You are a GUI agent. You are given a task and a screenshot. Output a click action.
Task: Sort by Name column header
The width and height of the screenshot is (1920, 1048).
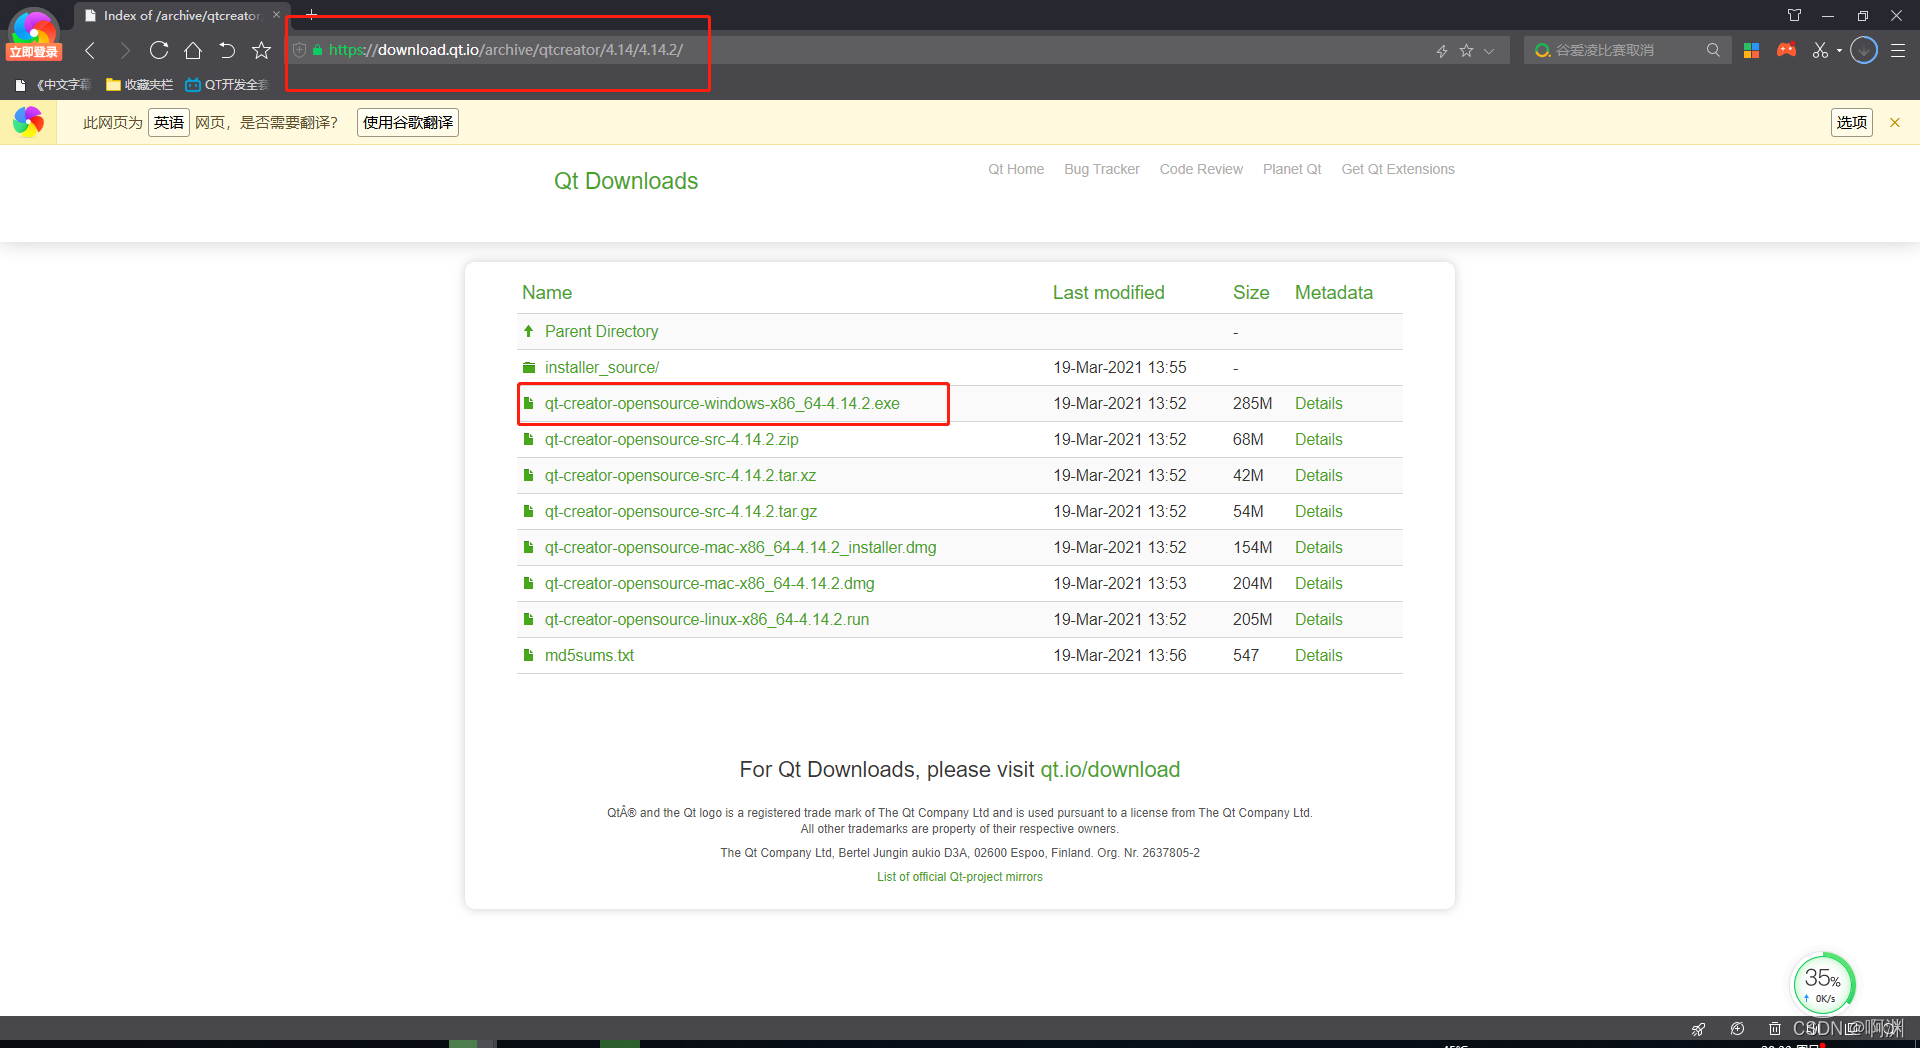[x=547, y=293]
